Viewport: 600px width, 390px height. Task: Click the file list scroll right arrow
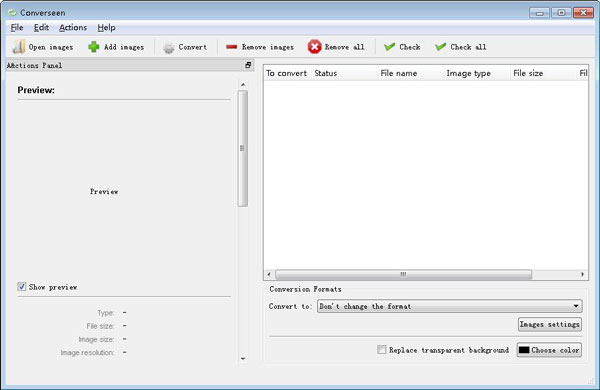[x=582, y=274]
